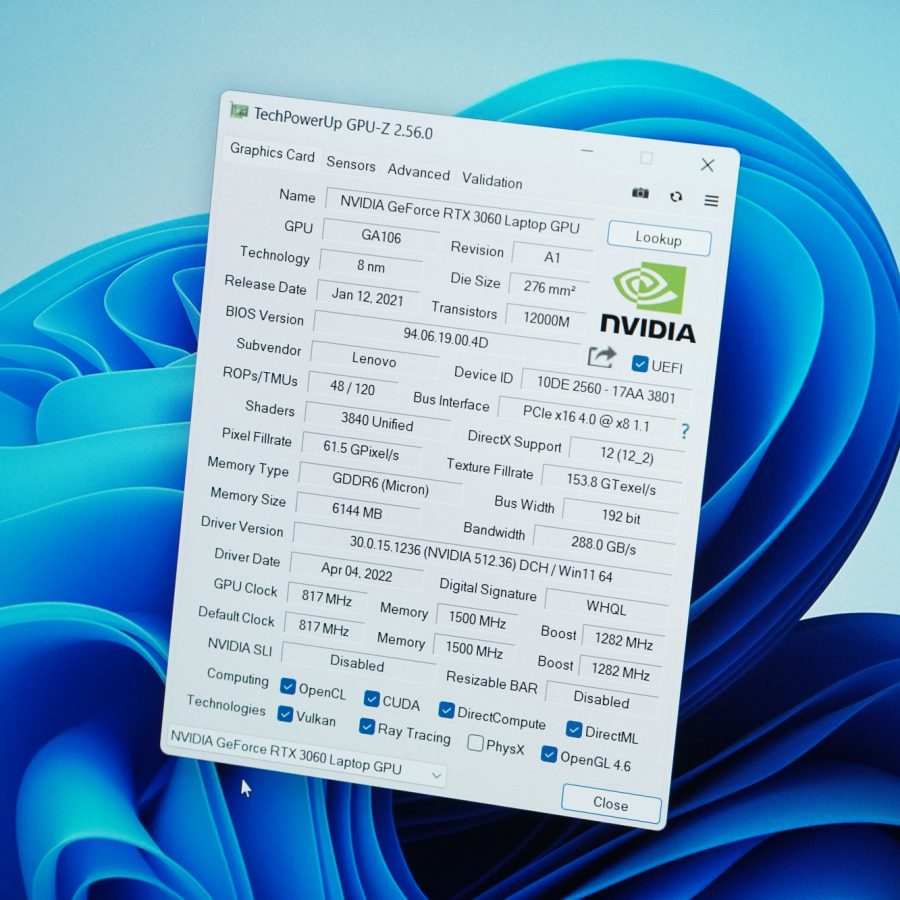The height and width of the screenshot is (900, 900).
Task: Click the Technology value 8 nm
Action: pos(371,266)
